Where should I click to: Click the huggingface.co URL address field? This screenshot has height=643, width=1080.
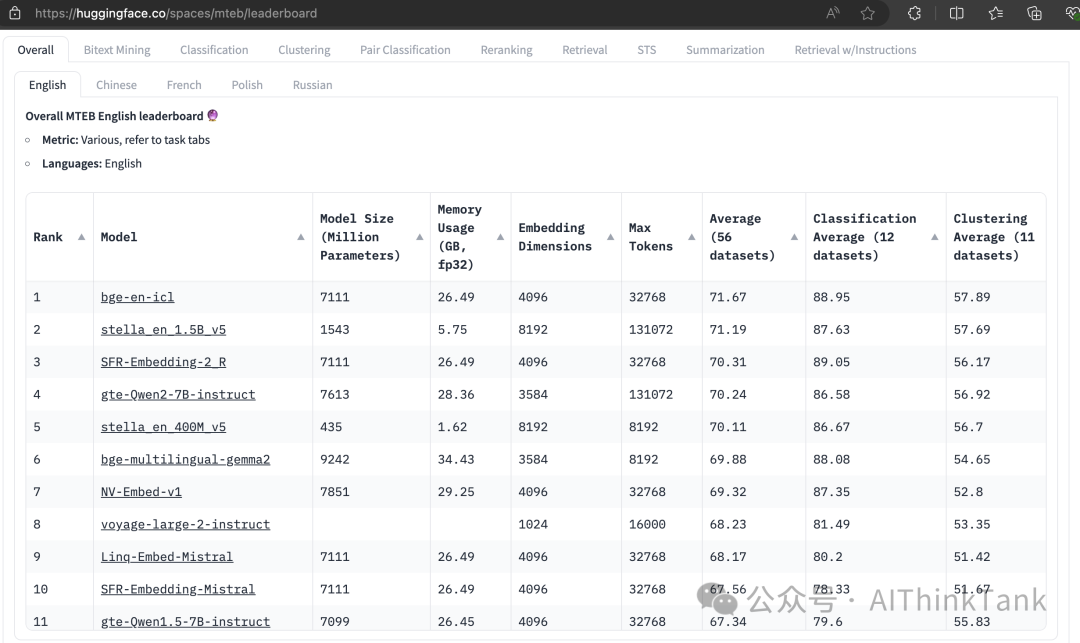[x=176, y=13]
